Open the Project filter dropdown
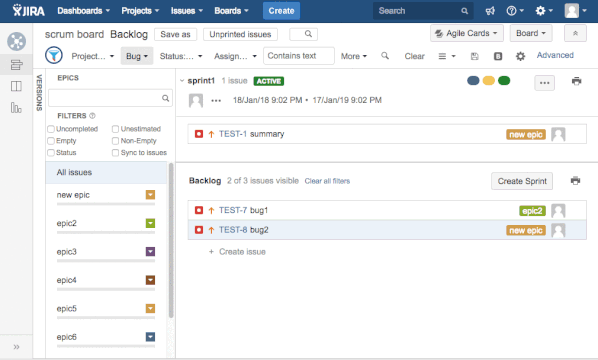Viewport: 598px width, 360px height. [93, 56]
